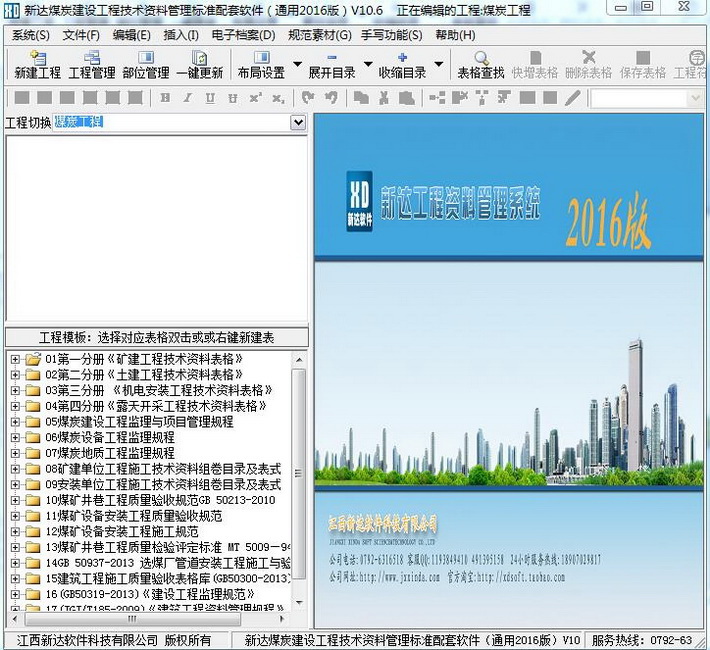710x650 pixels.
Task: Expand the 01第一分册 矿建工程 tree node
Action: tap(15, 359)
